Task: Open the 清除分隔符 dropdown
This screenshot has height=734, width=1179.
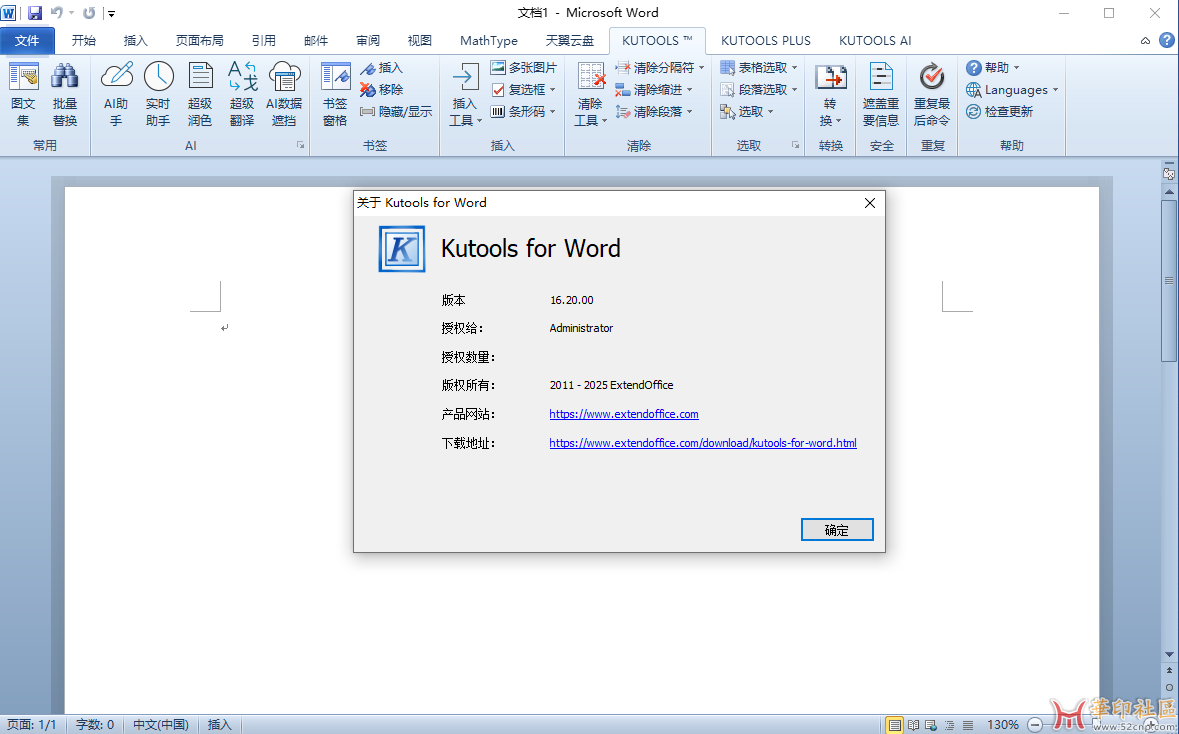Action: click(x=659, y=68)
